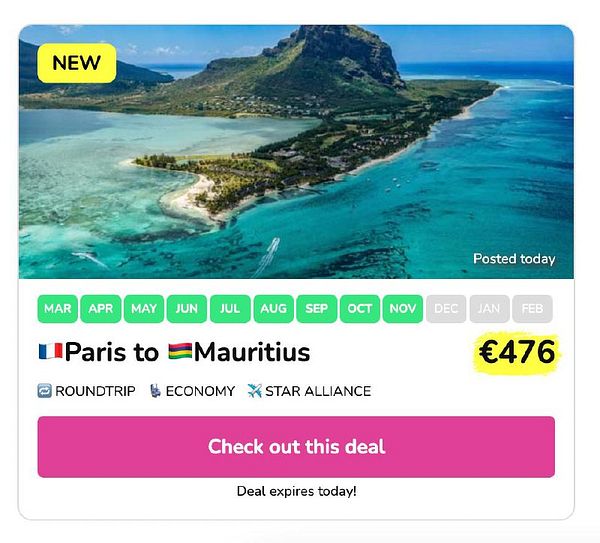The width and height of the screenshot is (600, 543).
Task: Click the French flag icon
Action: tap(51, 351)
